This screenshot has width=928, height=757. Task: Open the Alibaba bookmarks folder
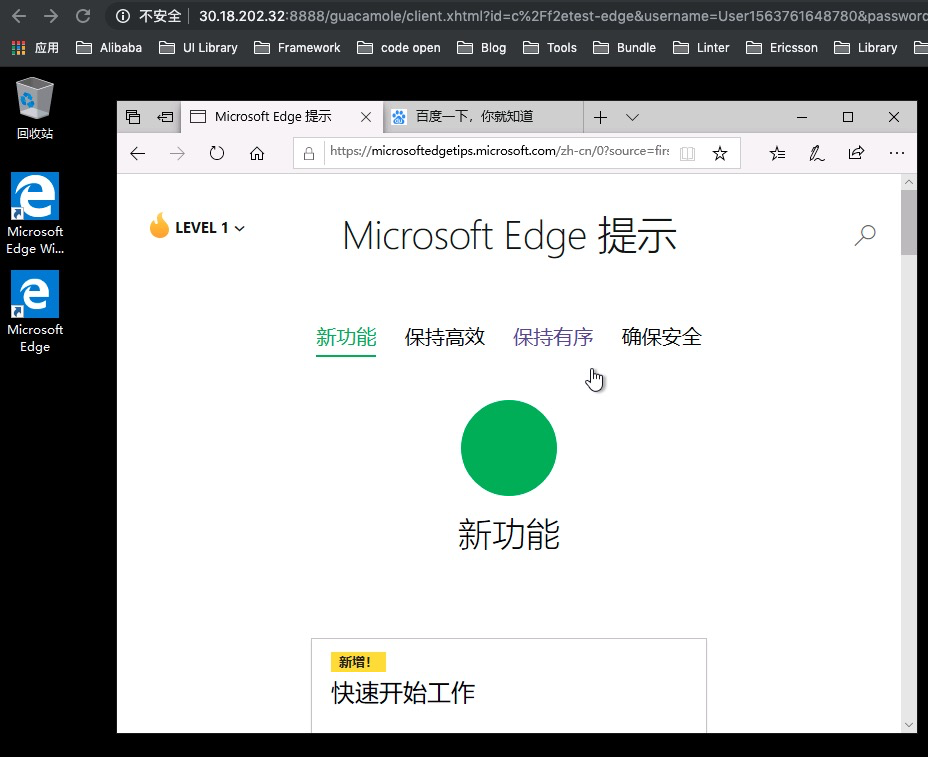109,48
